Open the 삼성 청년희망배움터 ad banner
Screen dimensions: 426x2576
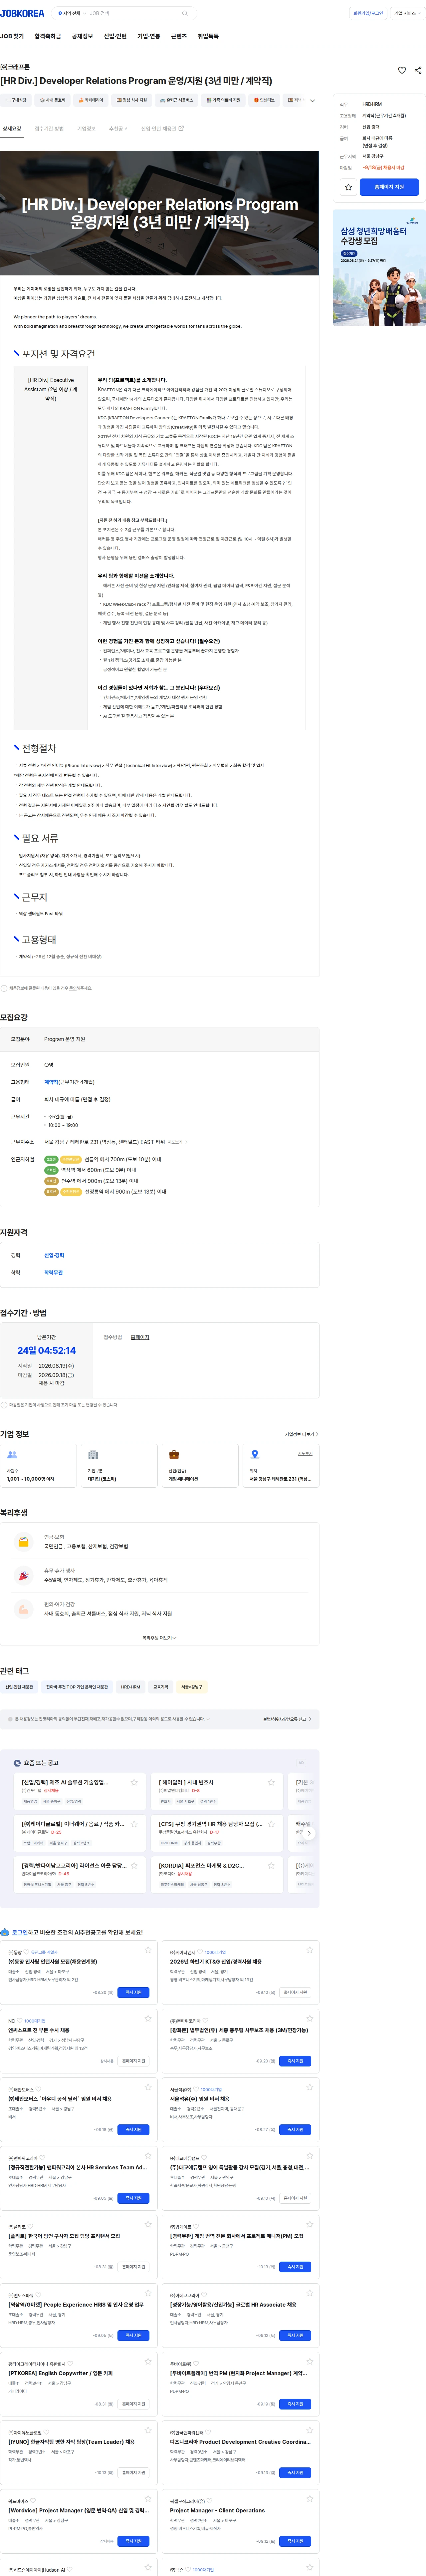[x=379, y=268]
